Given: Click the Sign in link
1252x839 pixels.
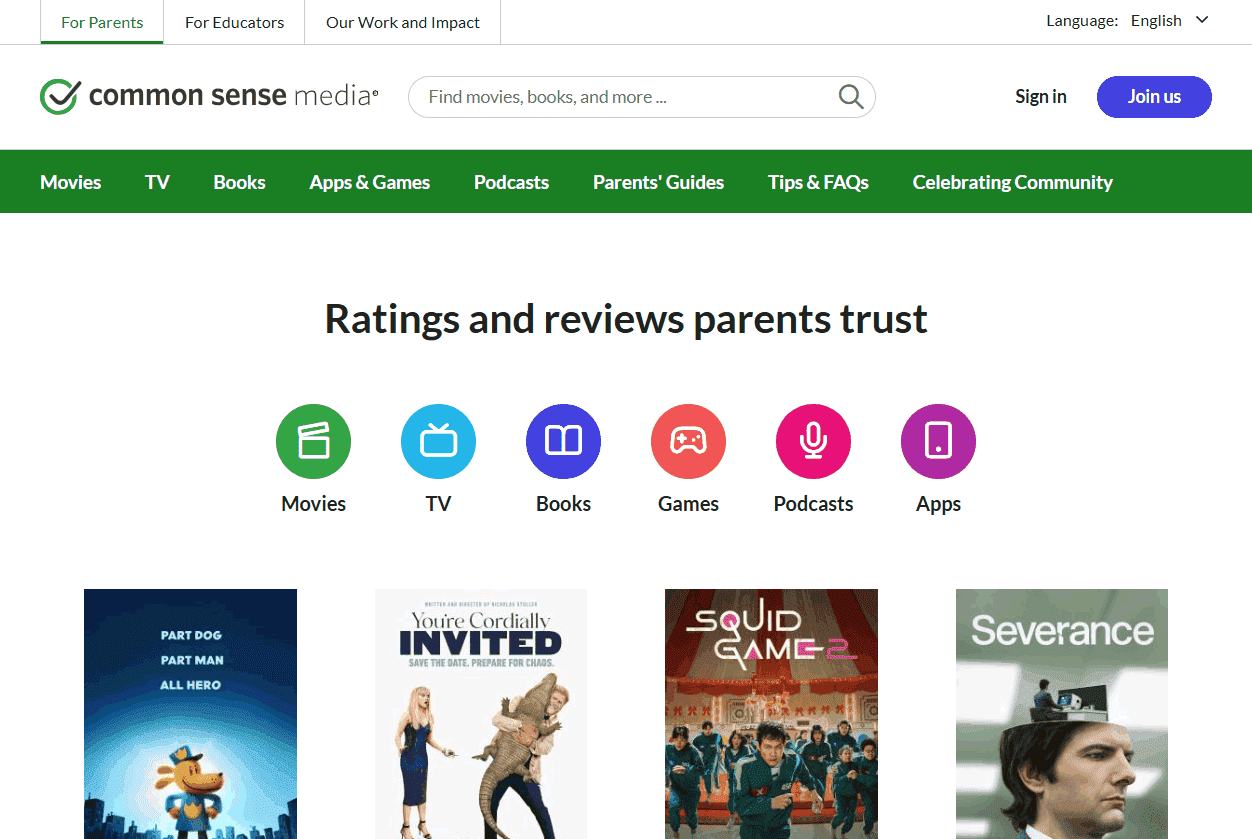Looking at the screenshot, I should 1040,97.
